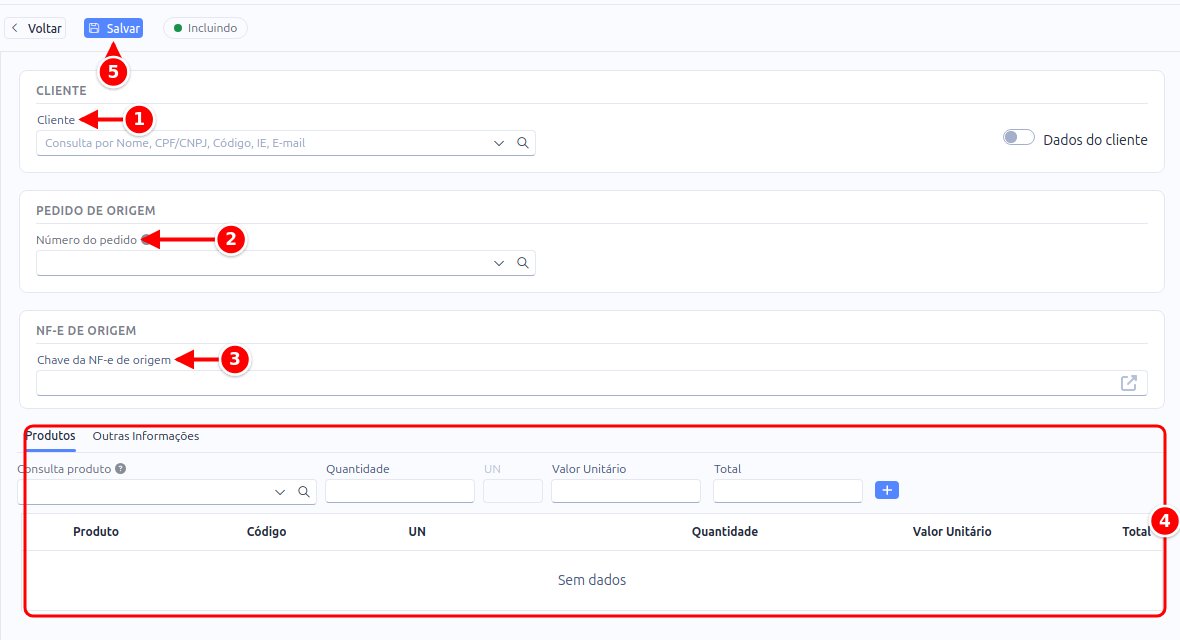Add product with the blue plus button
1180x640 pixels.
(887, 490)
